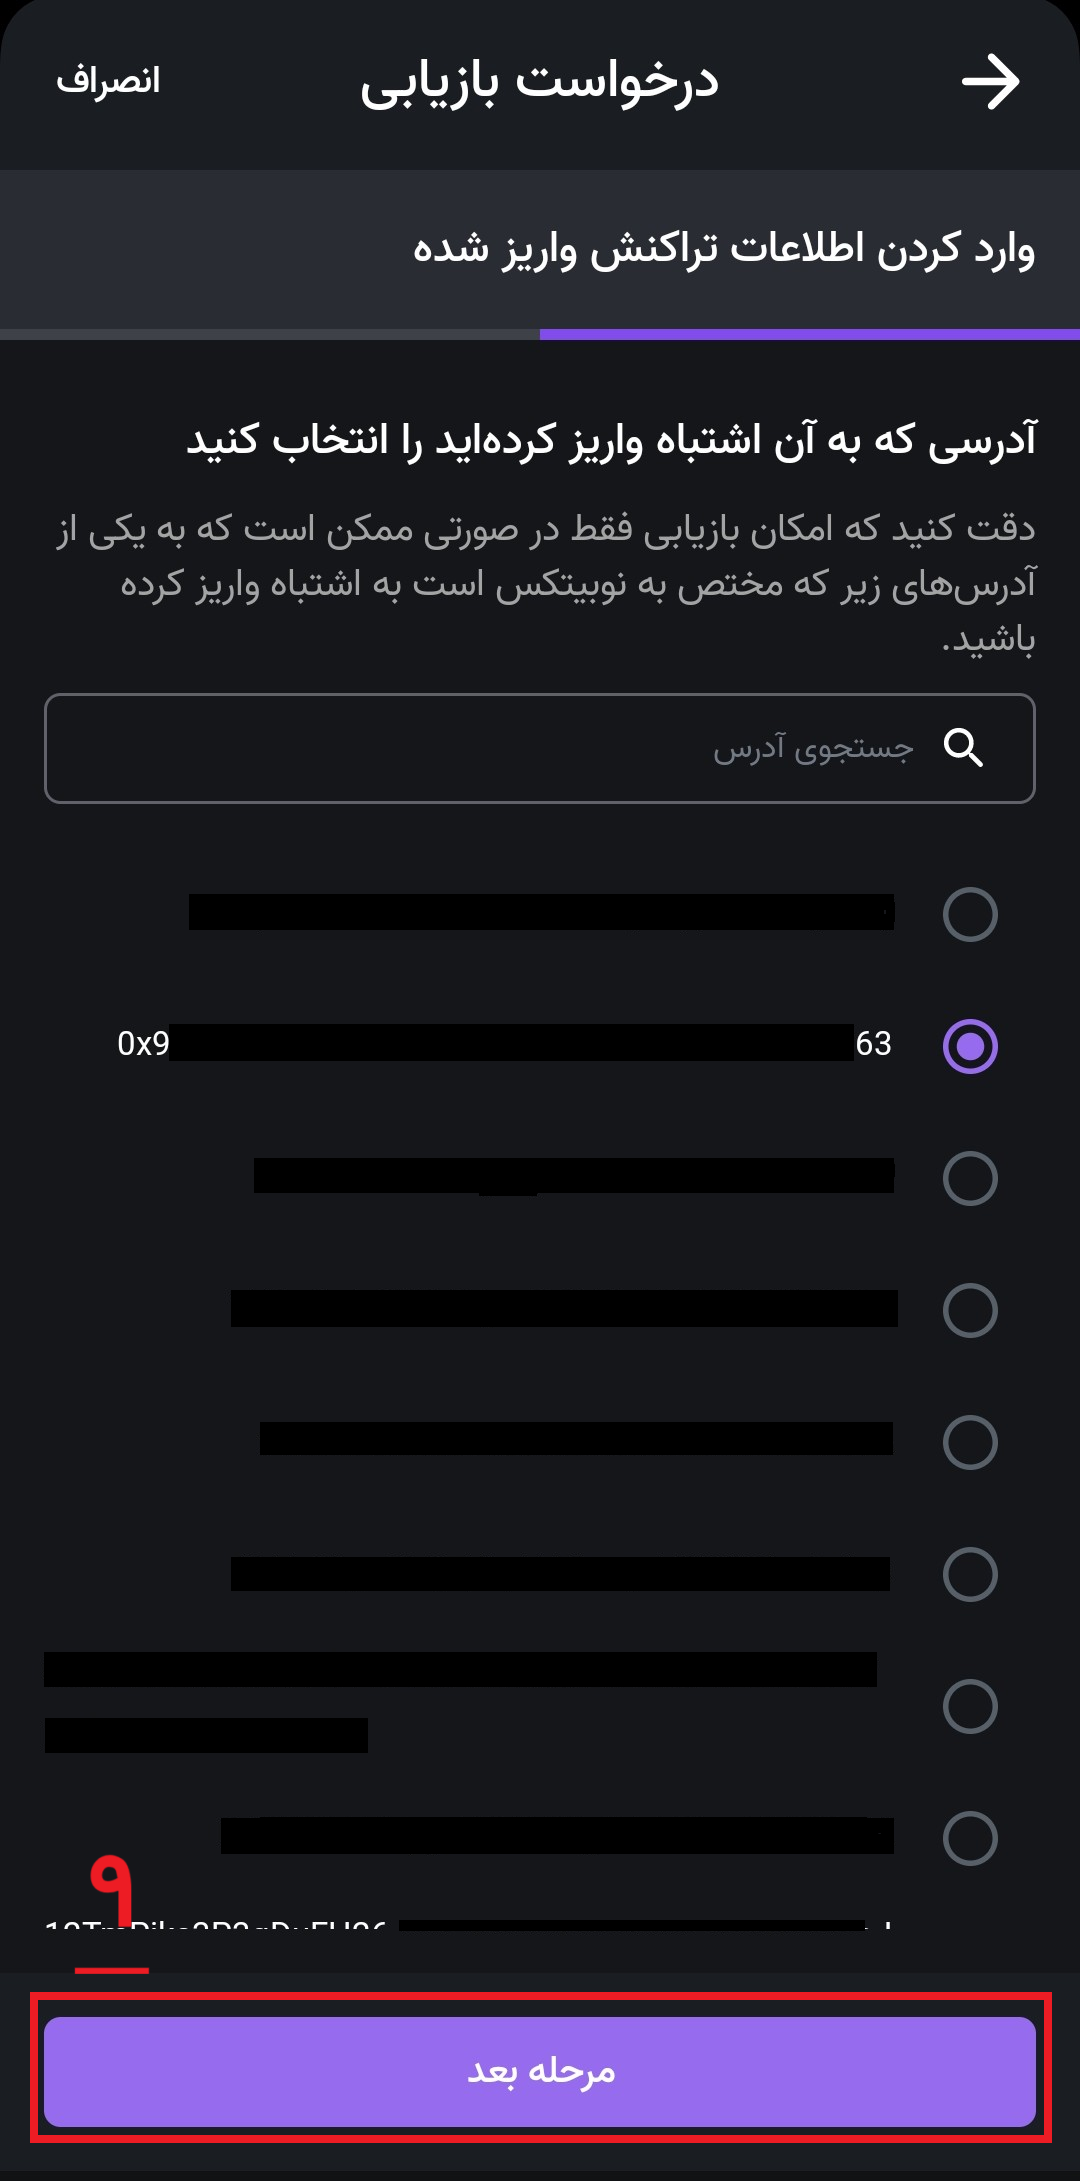Click the magnifier search icon
1080x2181 pixels.
(x=964, y=747)
